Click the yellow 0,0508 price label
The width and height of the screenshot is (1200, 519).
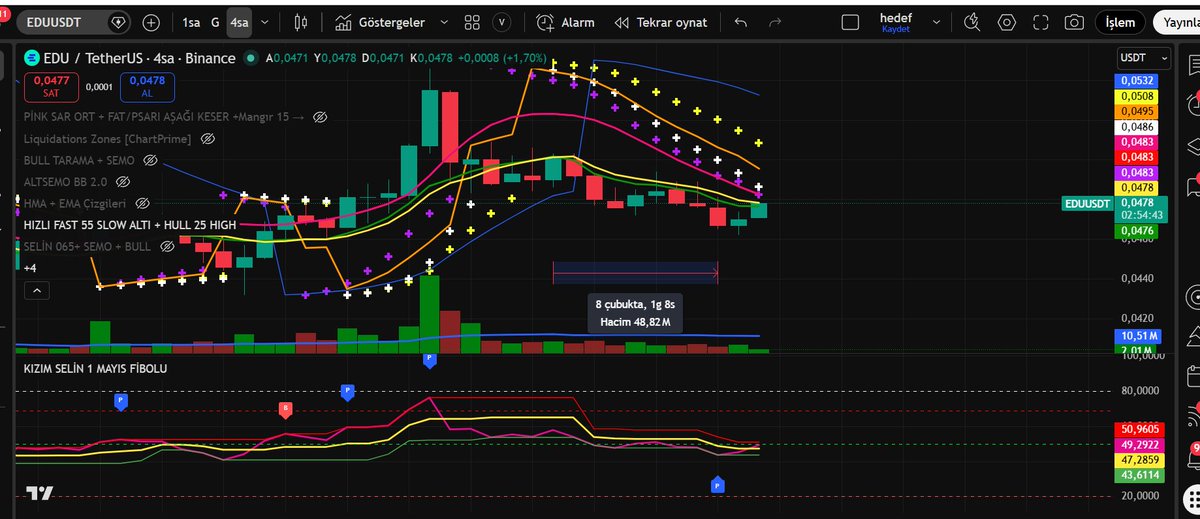point(1137,97)
